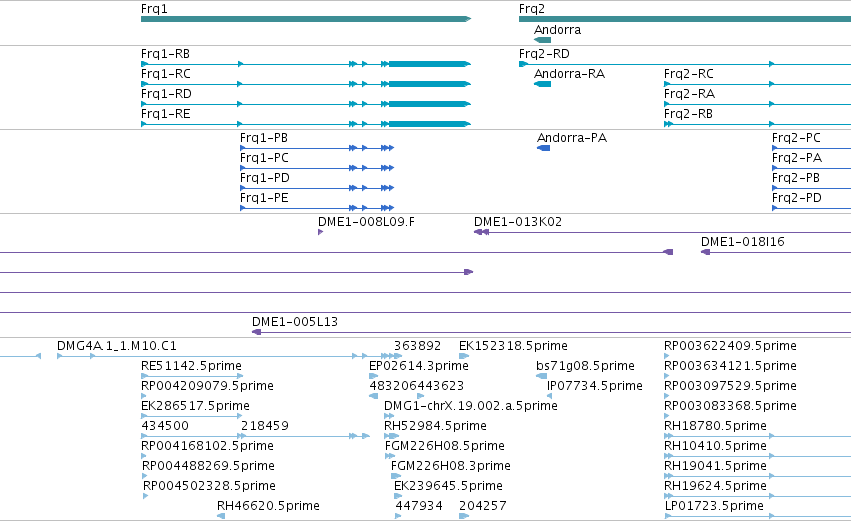Select the Frq1 gene label

154,9
